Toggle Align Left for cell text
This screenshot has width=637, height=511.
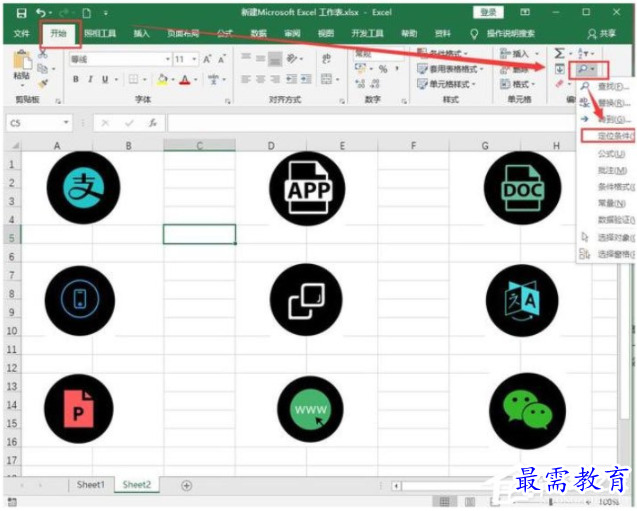click(246, 79)
